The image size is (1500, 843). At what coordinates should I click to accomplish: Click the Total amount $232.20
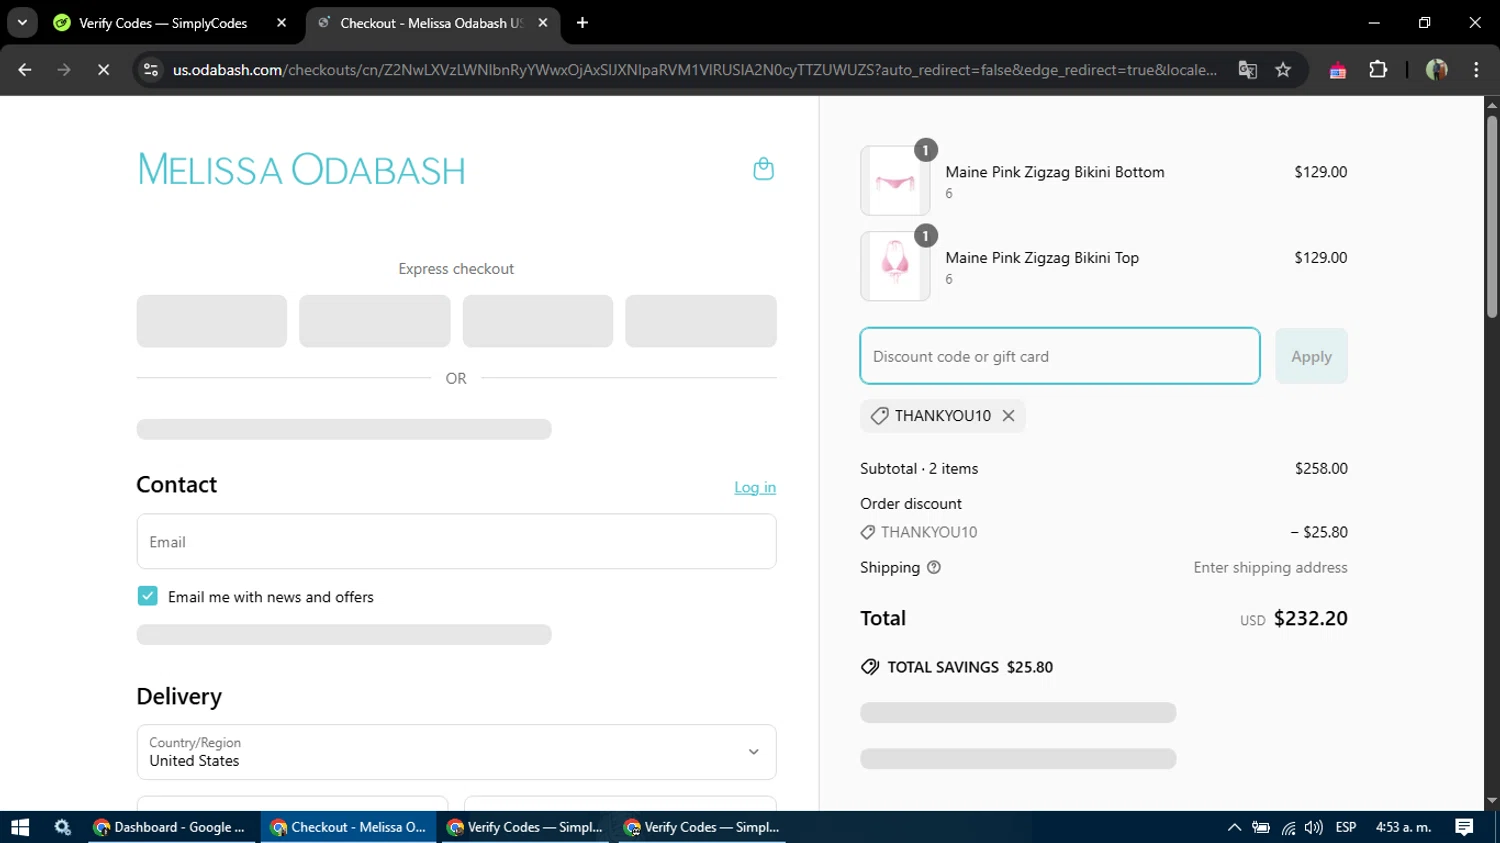[1310, 619]
